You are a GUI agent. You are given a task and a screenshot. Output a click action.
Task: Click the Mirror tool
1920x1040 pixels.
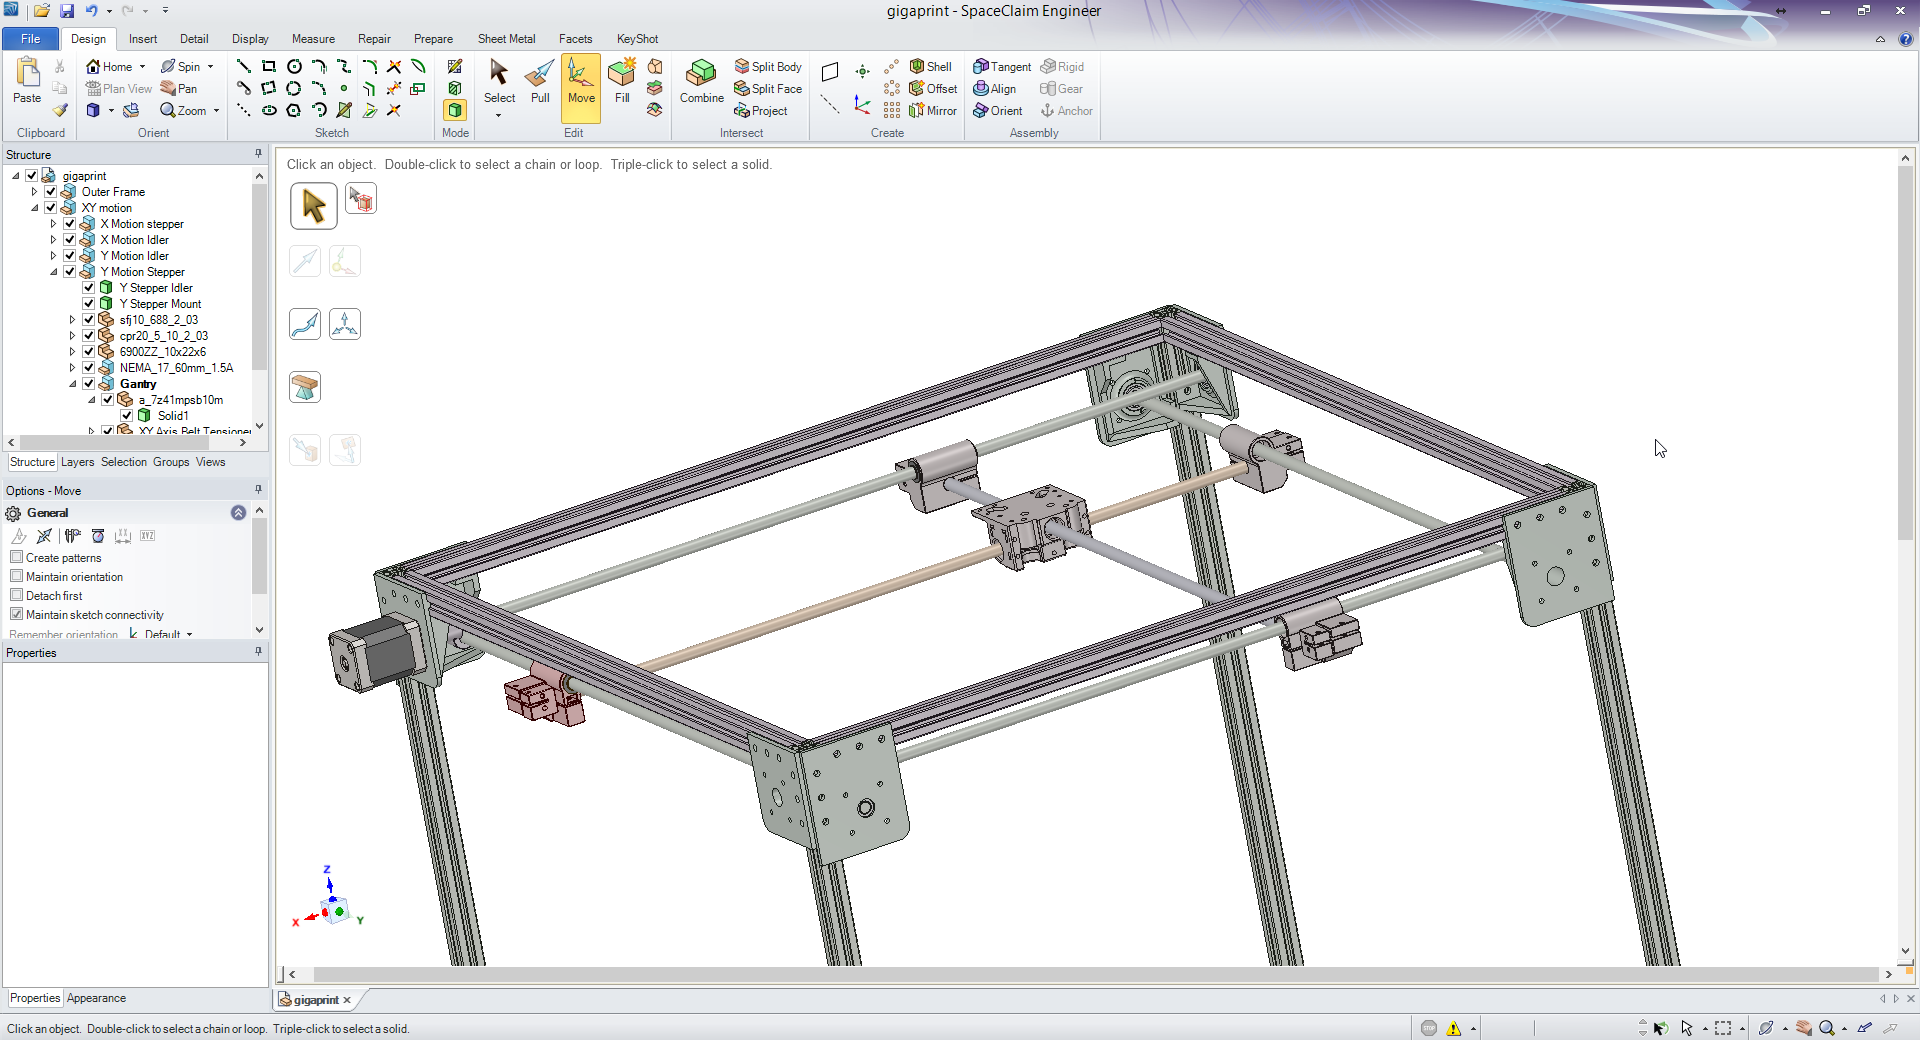933,111
